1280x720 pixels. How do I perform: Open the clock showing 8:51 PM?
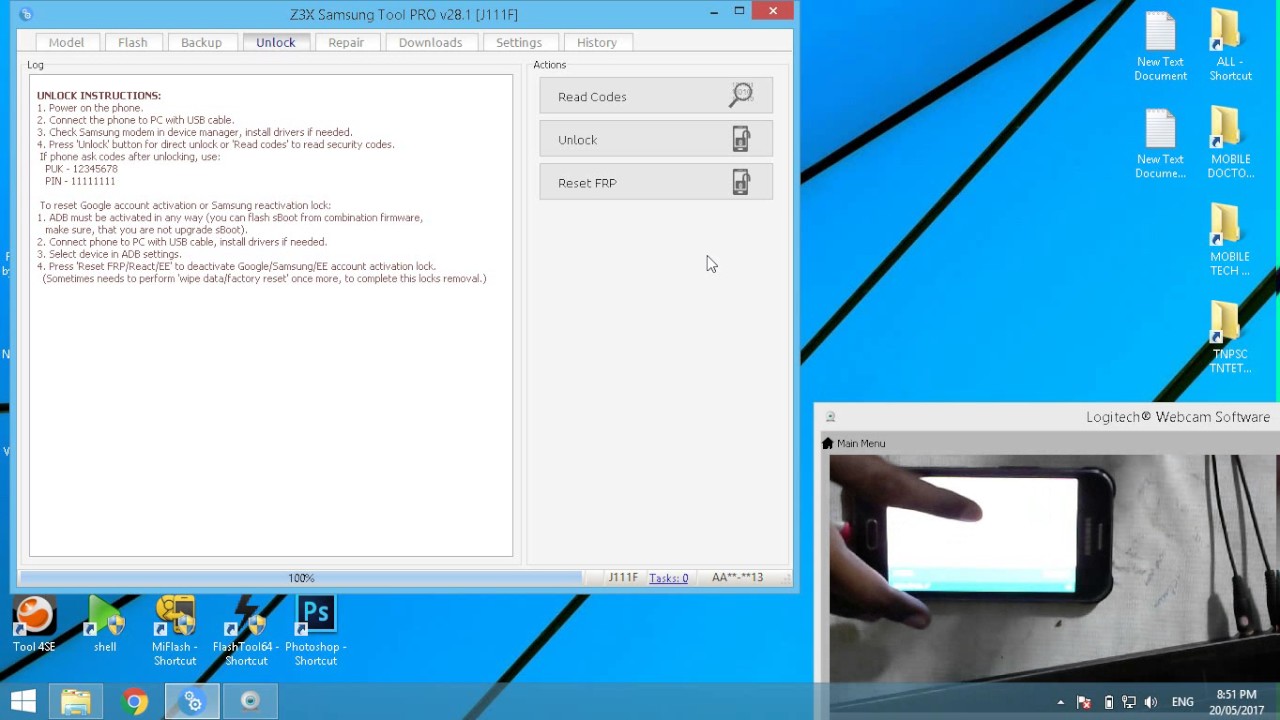click(1236, 702)
